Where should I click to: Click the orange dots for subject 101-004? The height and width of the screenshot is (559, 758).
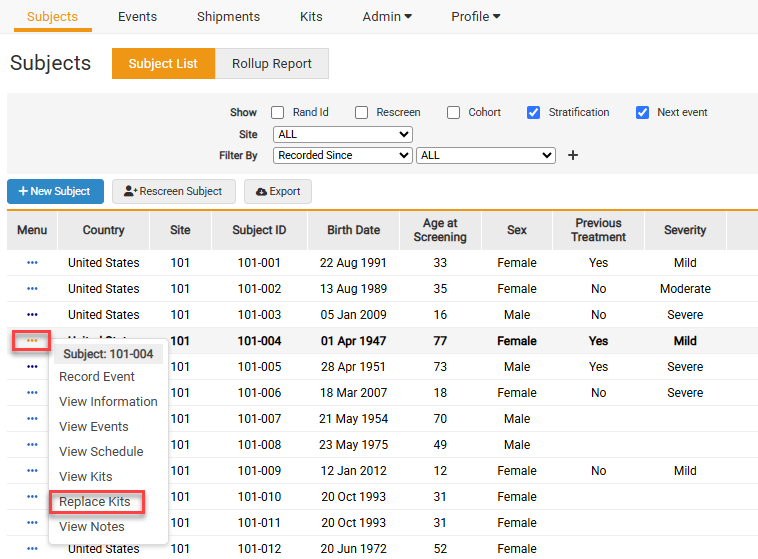32,341
